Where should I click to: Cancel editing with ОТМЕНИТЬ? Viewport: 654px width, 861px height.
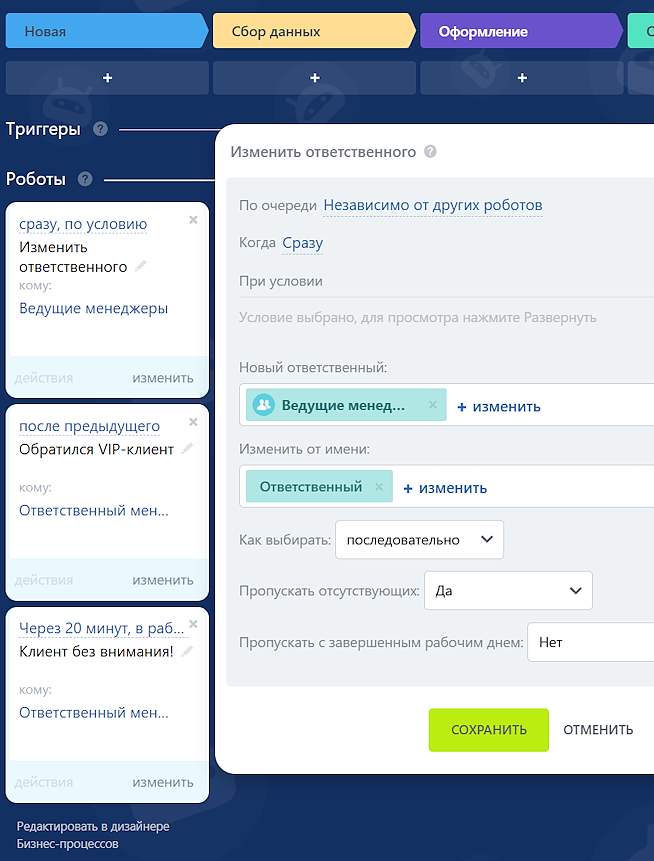pos(598,730)
